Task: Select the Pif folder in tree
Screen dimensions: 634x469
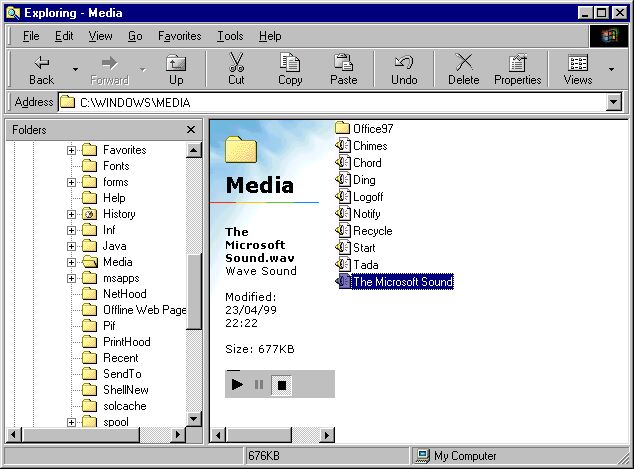Action: point(99,326)
